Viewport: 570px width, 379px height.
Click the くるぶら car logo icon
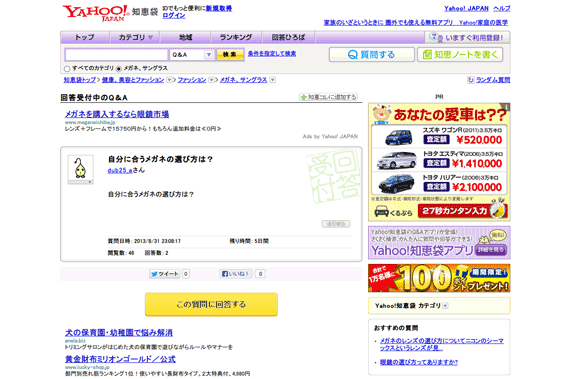pyautogui.click(x=381, y=211)
